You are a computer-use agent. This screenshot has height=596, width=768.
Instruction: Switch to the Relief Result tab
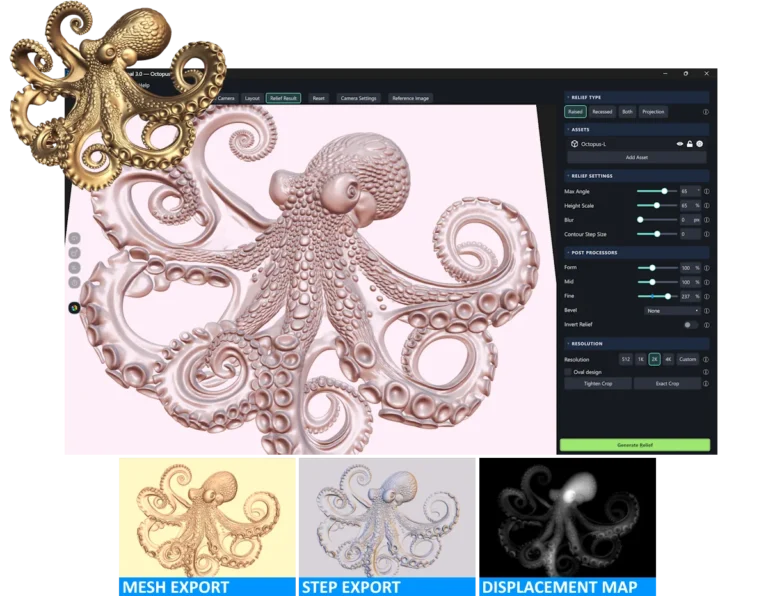pyautogui.click(x=283, y=98)
